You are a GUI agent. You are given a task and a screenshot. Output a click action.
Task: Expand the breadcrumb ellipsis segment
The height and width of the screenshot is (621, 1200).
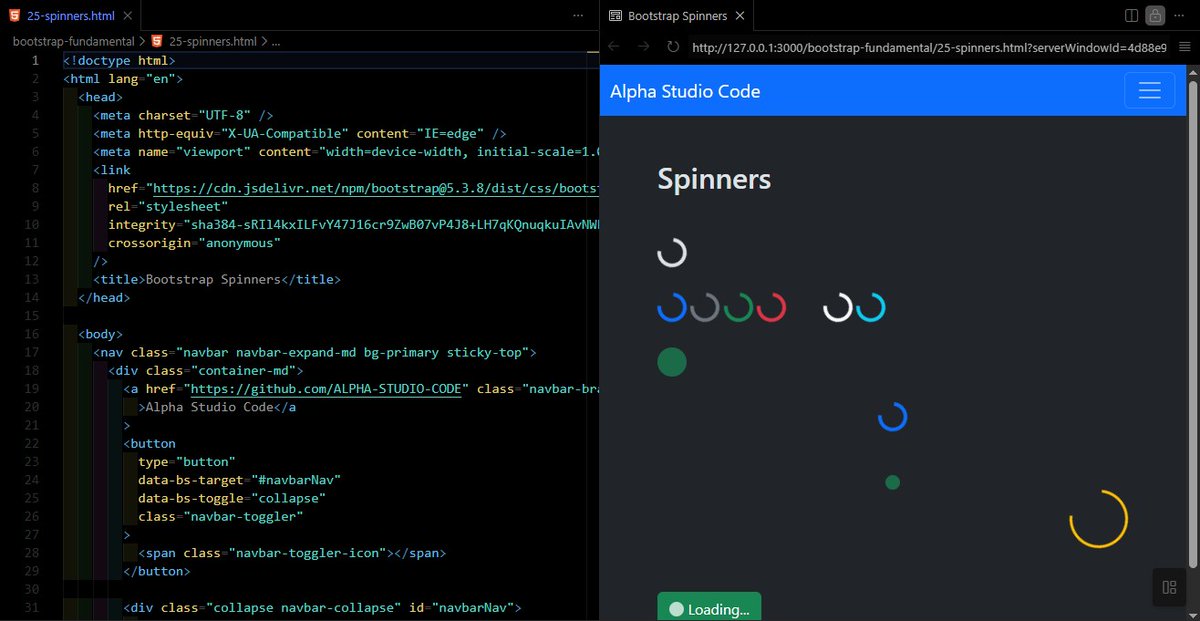276,41
